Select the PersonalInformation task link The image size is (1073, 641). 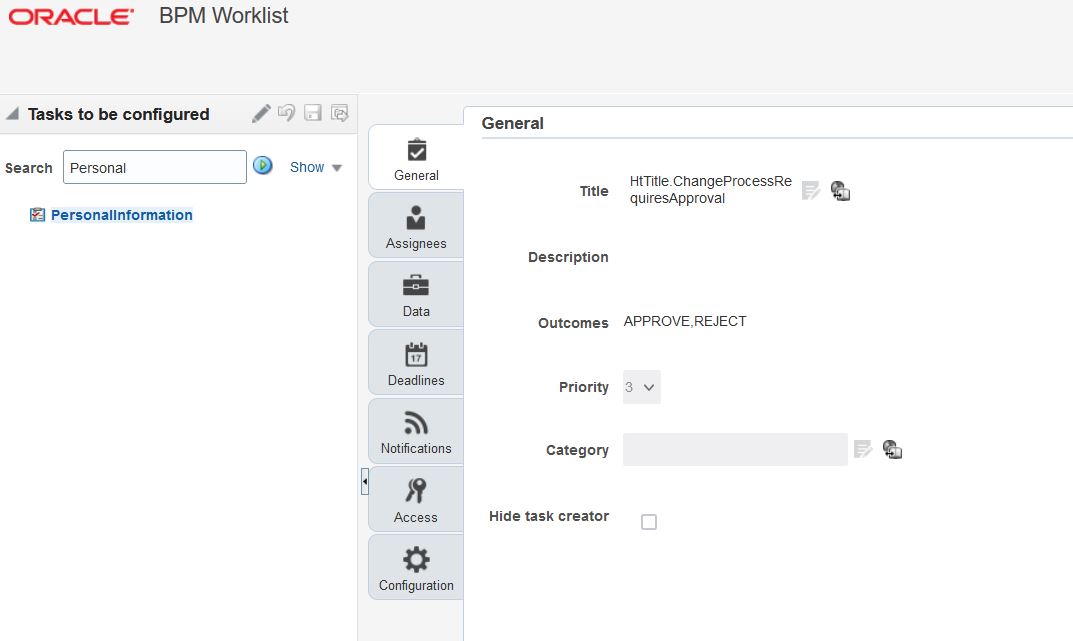[x=122, y=215]
